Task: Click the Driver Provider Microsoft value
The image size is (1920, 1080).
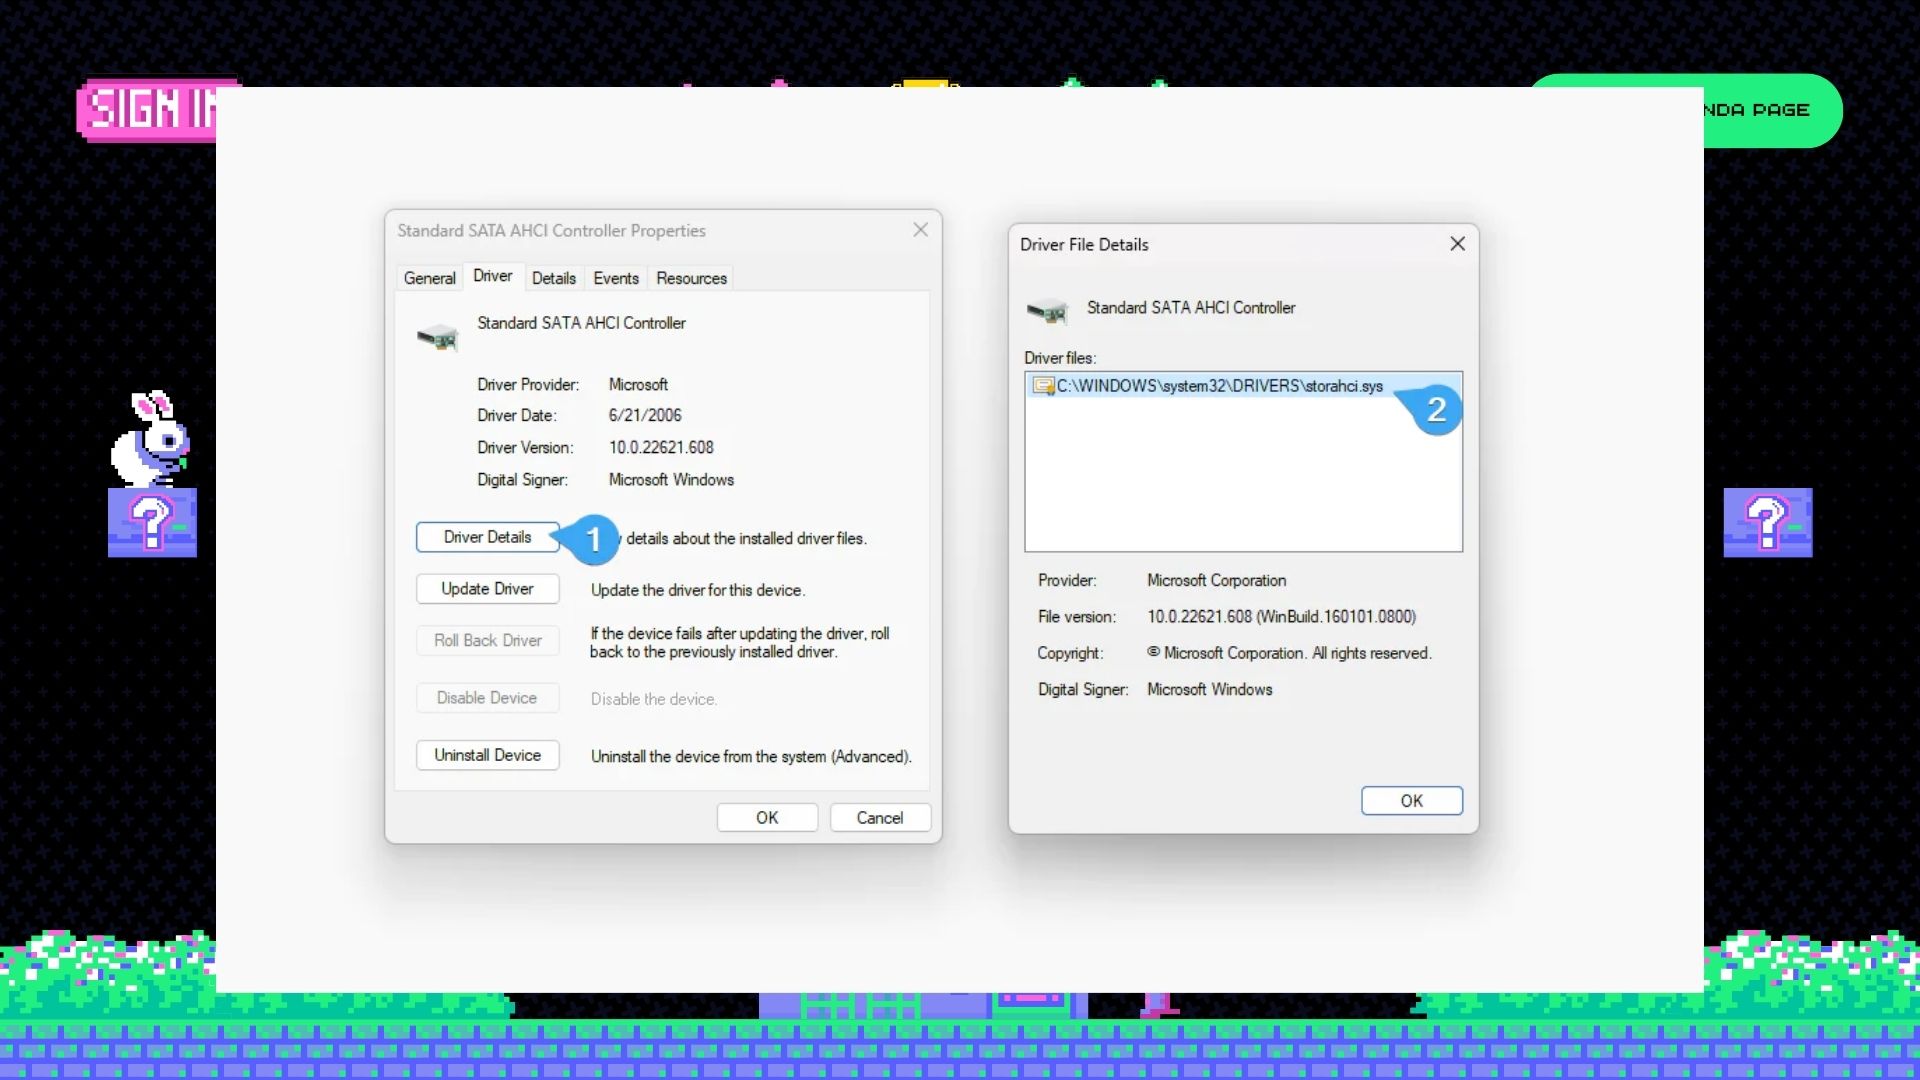Action: click(638, 385)
